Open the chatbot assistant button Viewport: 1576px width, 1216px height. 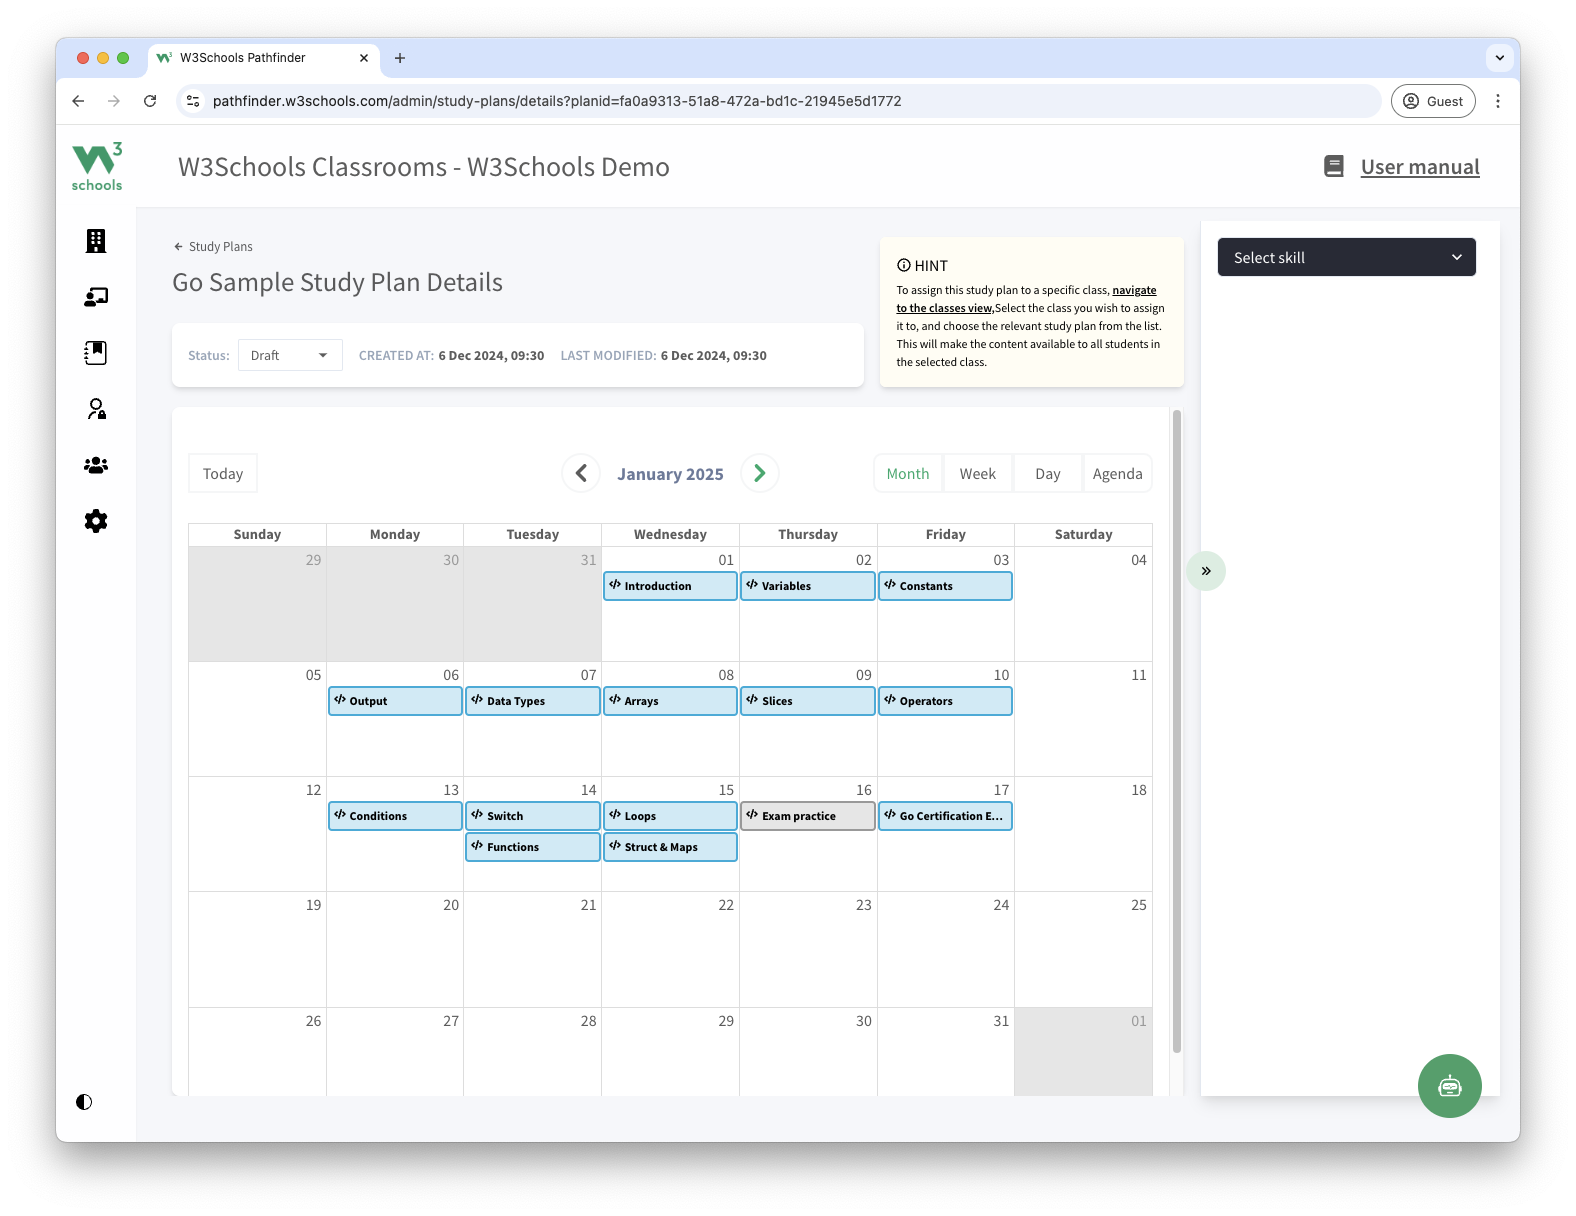(1449, 1086)
